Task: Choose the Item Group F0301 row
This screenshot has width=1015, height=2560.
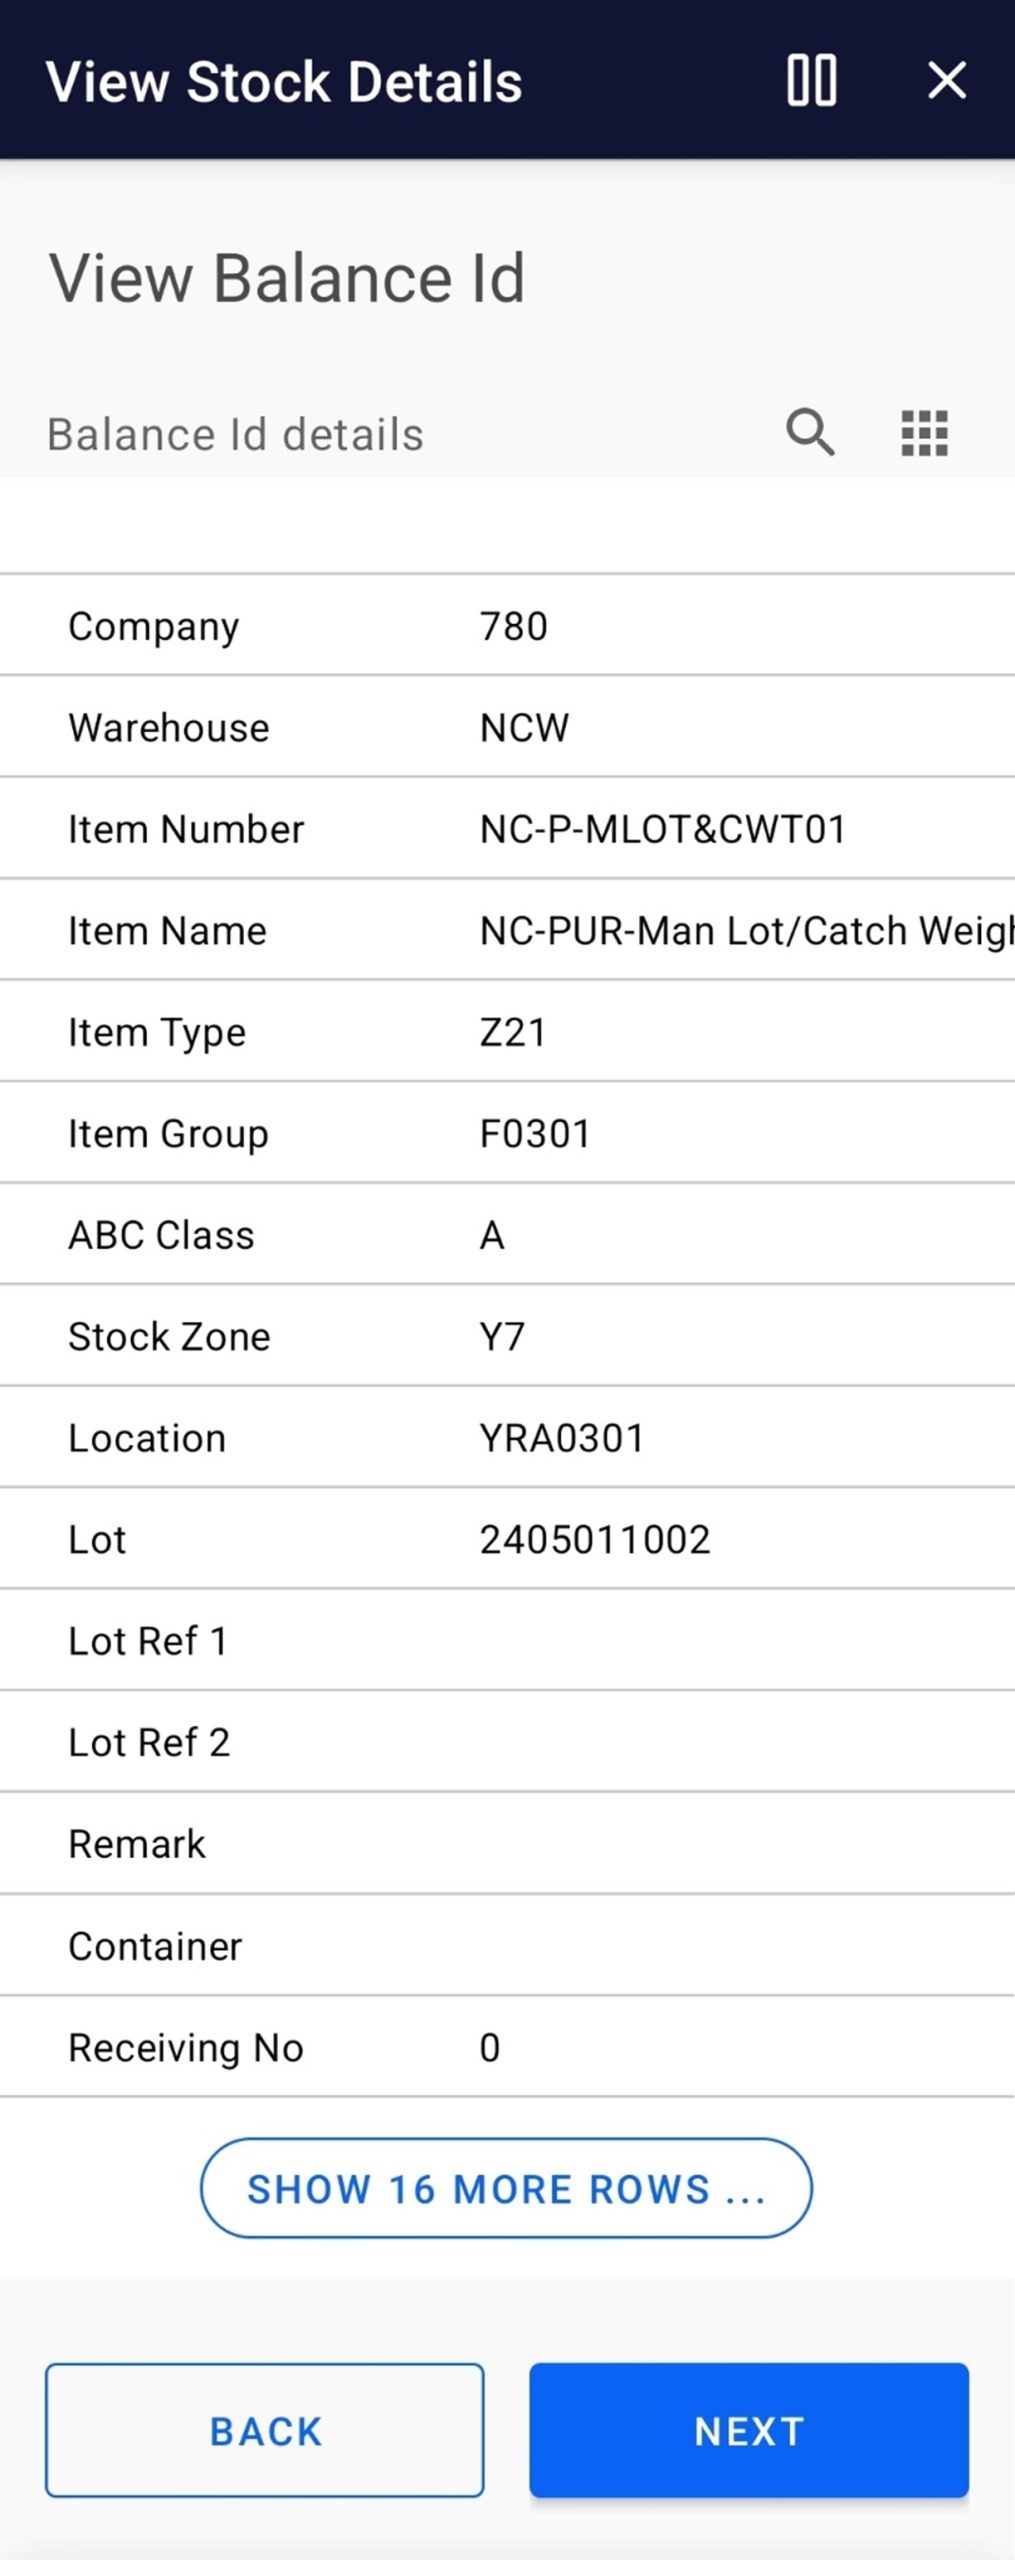Action: [507, 1134]
